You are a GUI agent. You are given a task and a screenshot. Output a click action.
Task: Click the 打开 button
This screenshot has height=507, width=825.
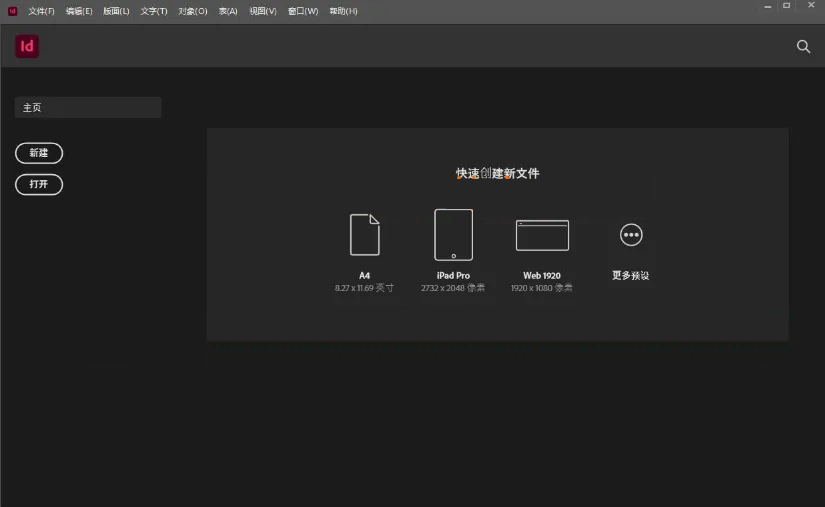pos(39,184)
